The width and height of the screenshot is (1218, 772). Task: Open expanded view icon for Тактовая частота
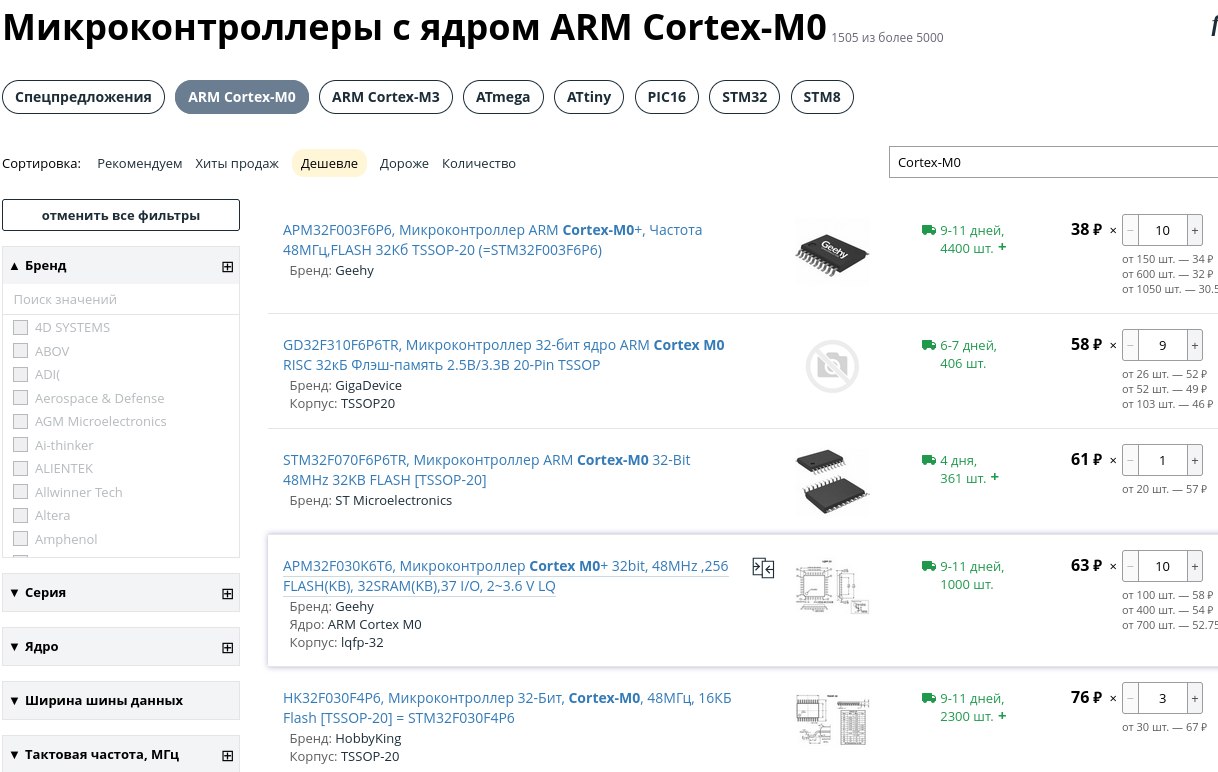click(227, 755)
